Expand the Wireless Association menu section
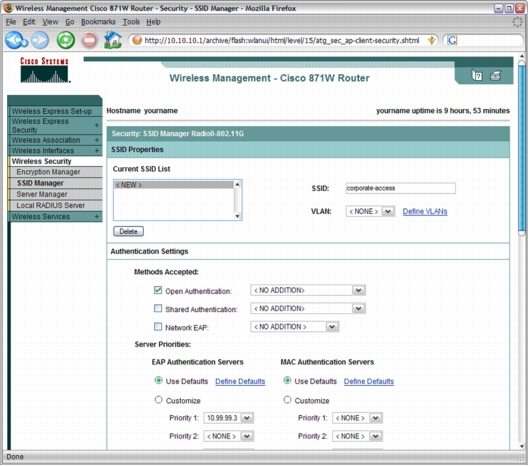Image resolution: width=530 pixels, height=467 pixels. [x=97, y=140]
